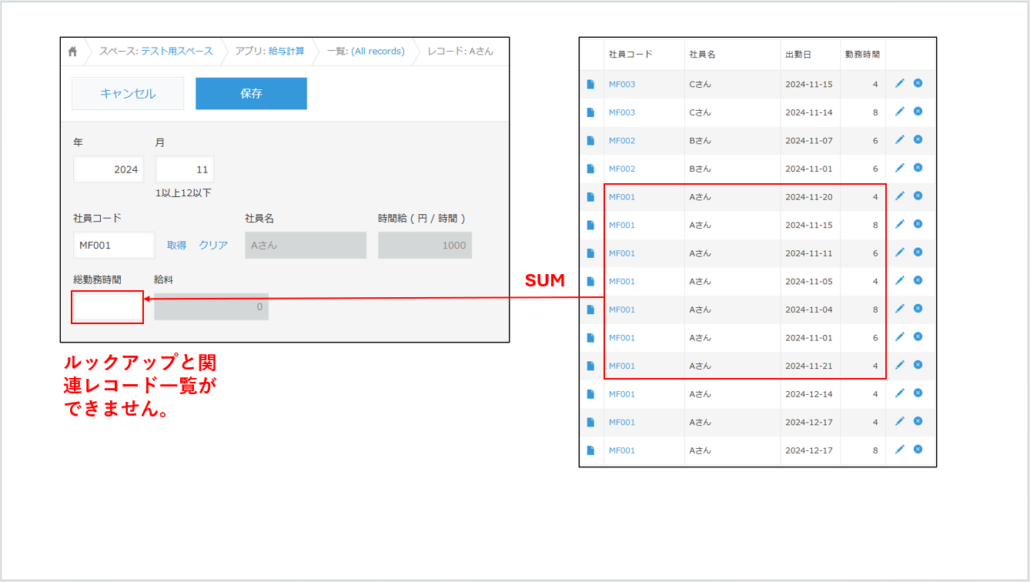Open record details icon for 2024-11-07 row
1030x582 pixels.
590,140
